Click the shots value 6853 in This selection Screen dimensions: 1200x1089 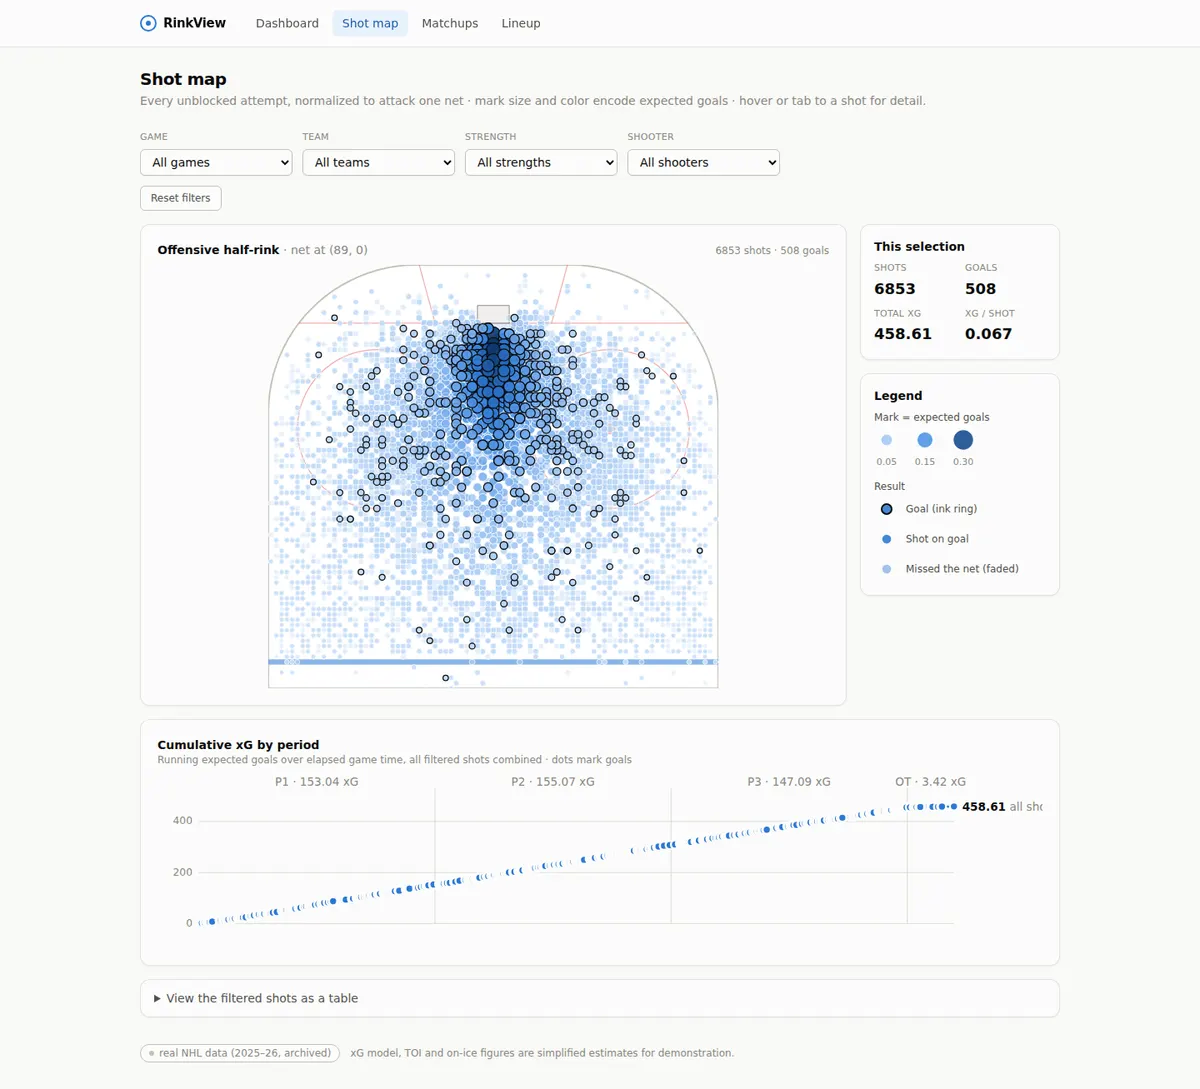895,289
